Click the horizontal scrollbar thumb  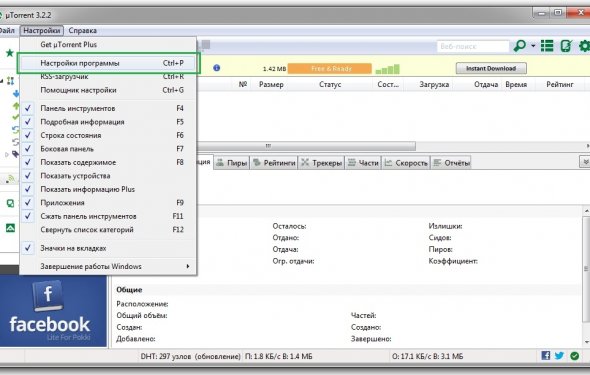click(x=306, y=146)
